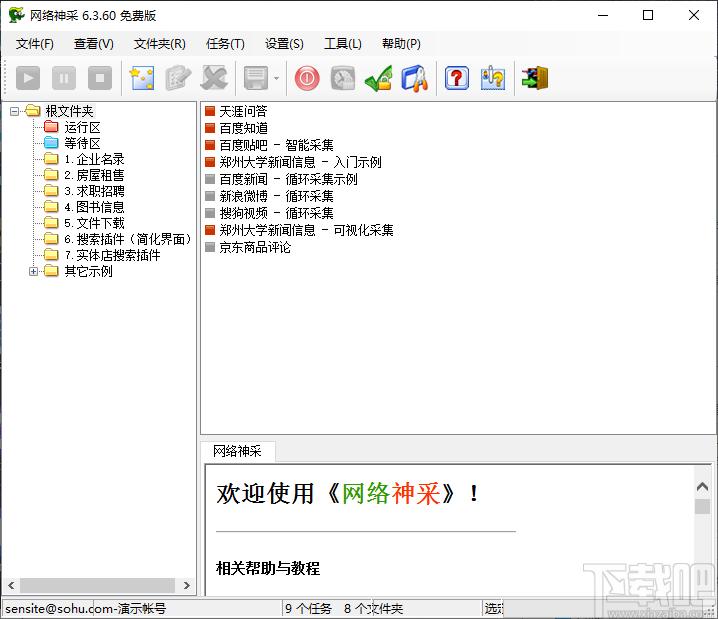Click the folder tree scroll-right arrow
The image size is (718, 619).
(186, 585)
